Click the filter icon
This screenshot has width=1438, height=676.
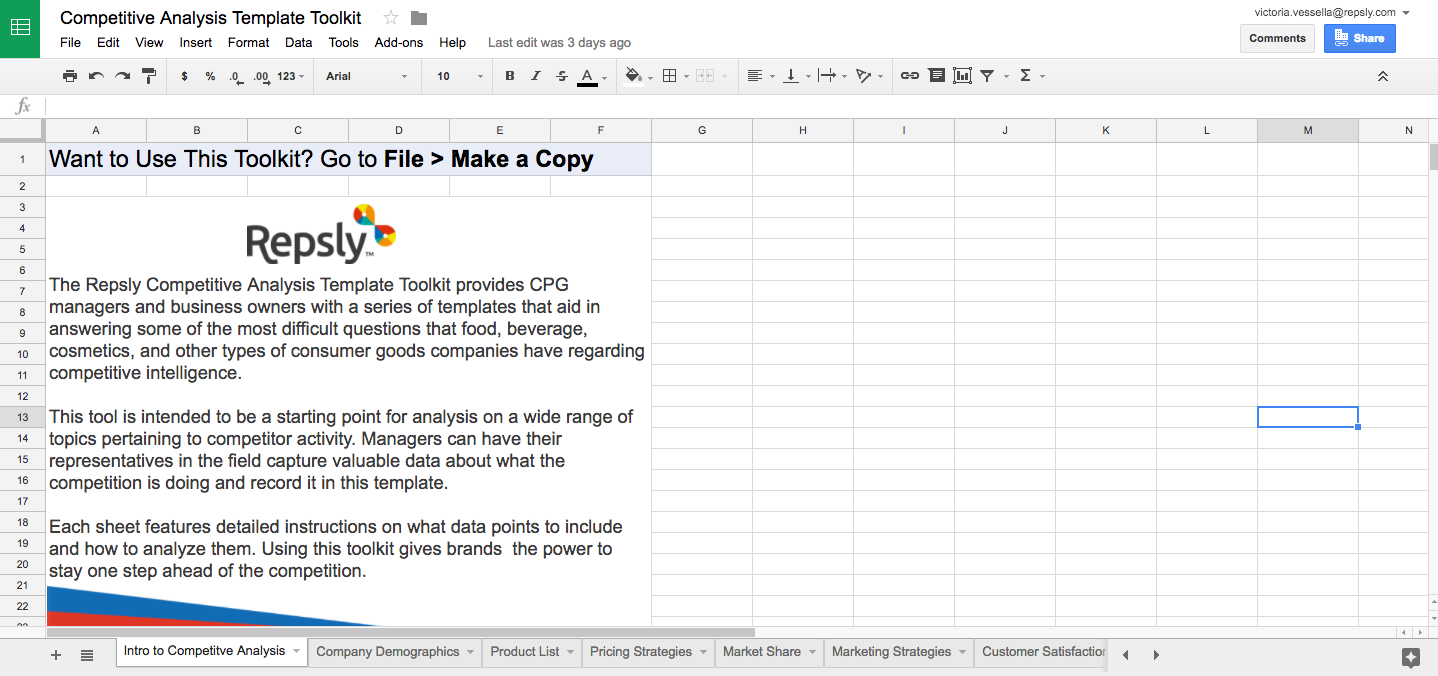click(987, 76)
